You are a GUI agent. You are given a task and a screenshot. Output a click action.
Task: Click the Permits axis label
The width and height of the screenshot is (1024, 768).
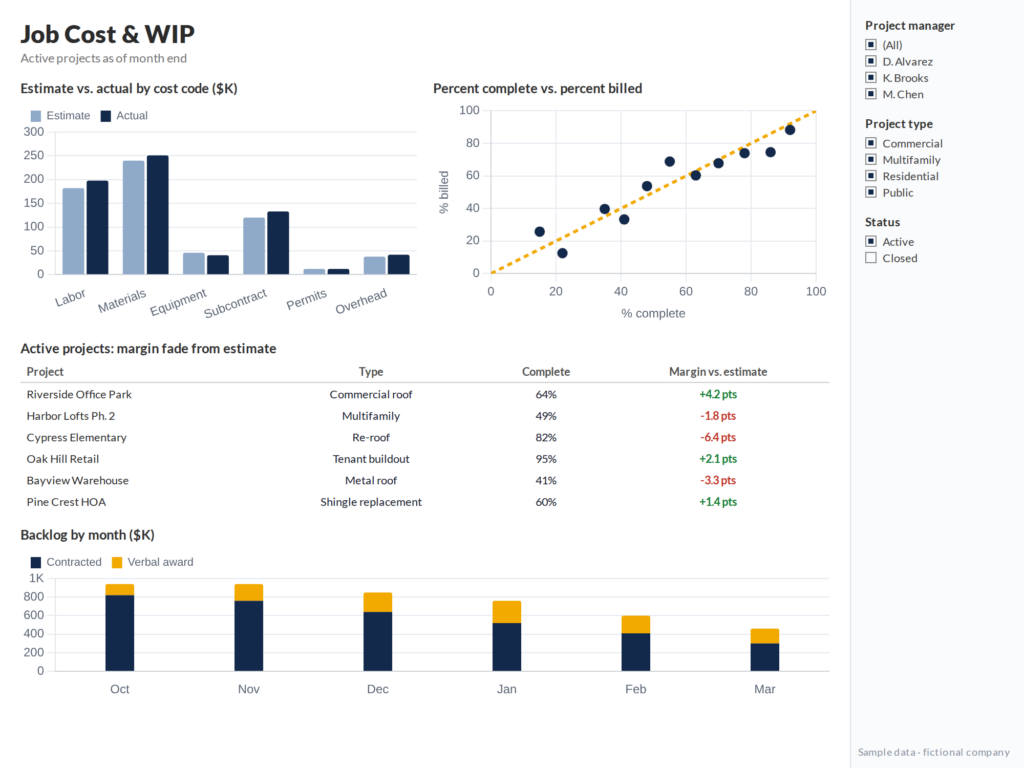[x=306, y=300]
